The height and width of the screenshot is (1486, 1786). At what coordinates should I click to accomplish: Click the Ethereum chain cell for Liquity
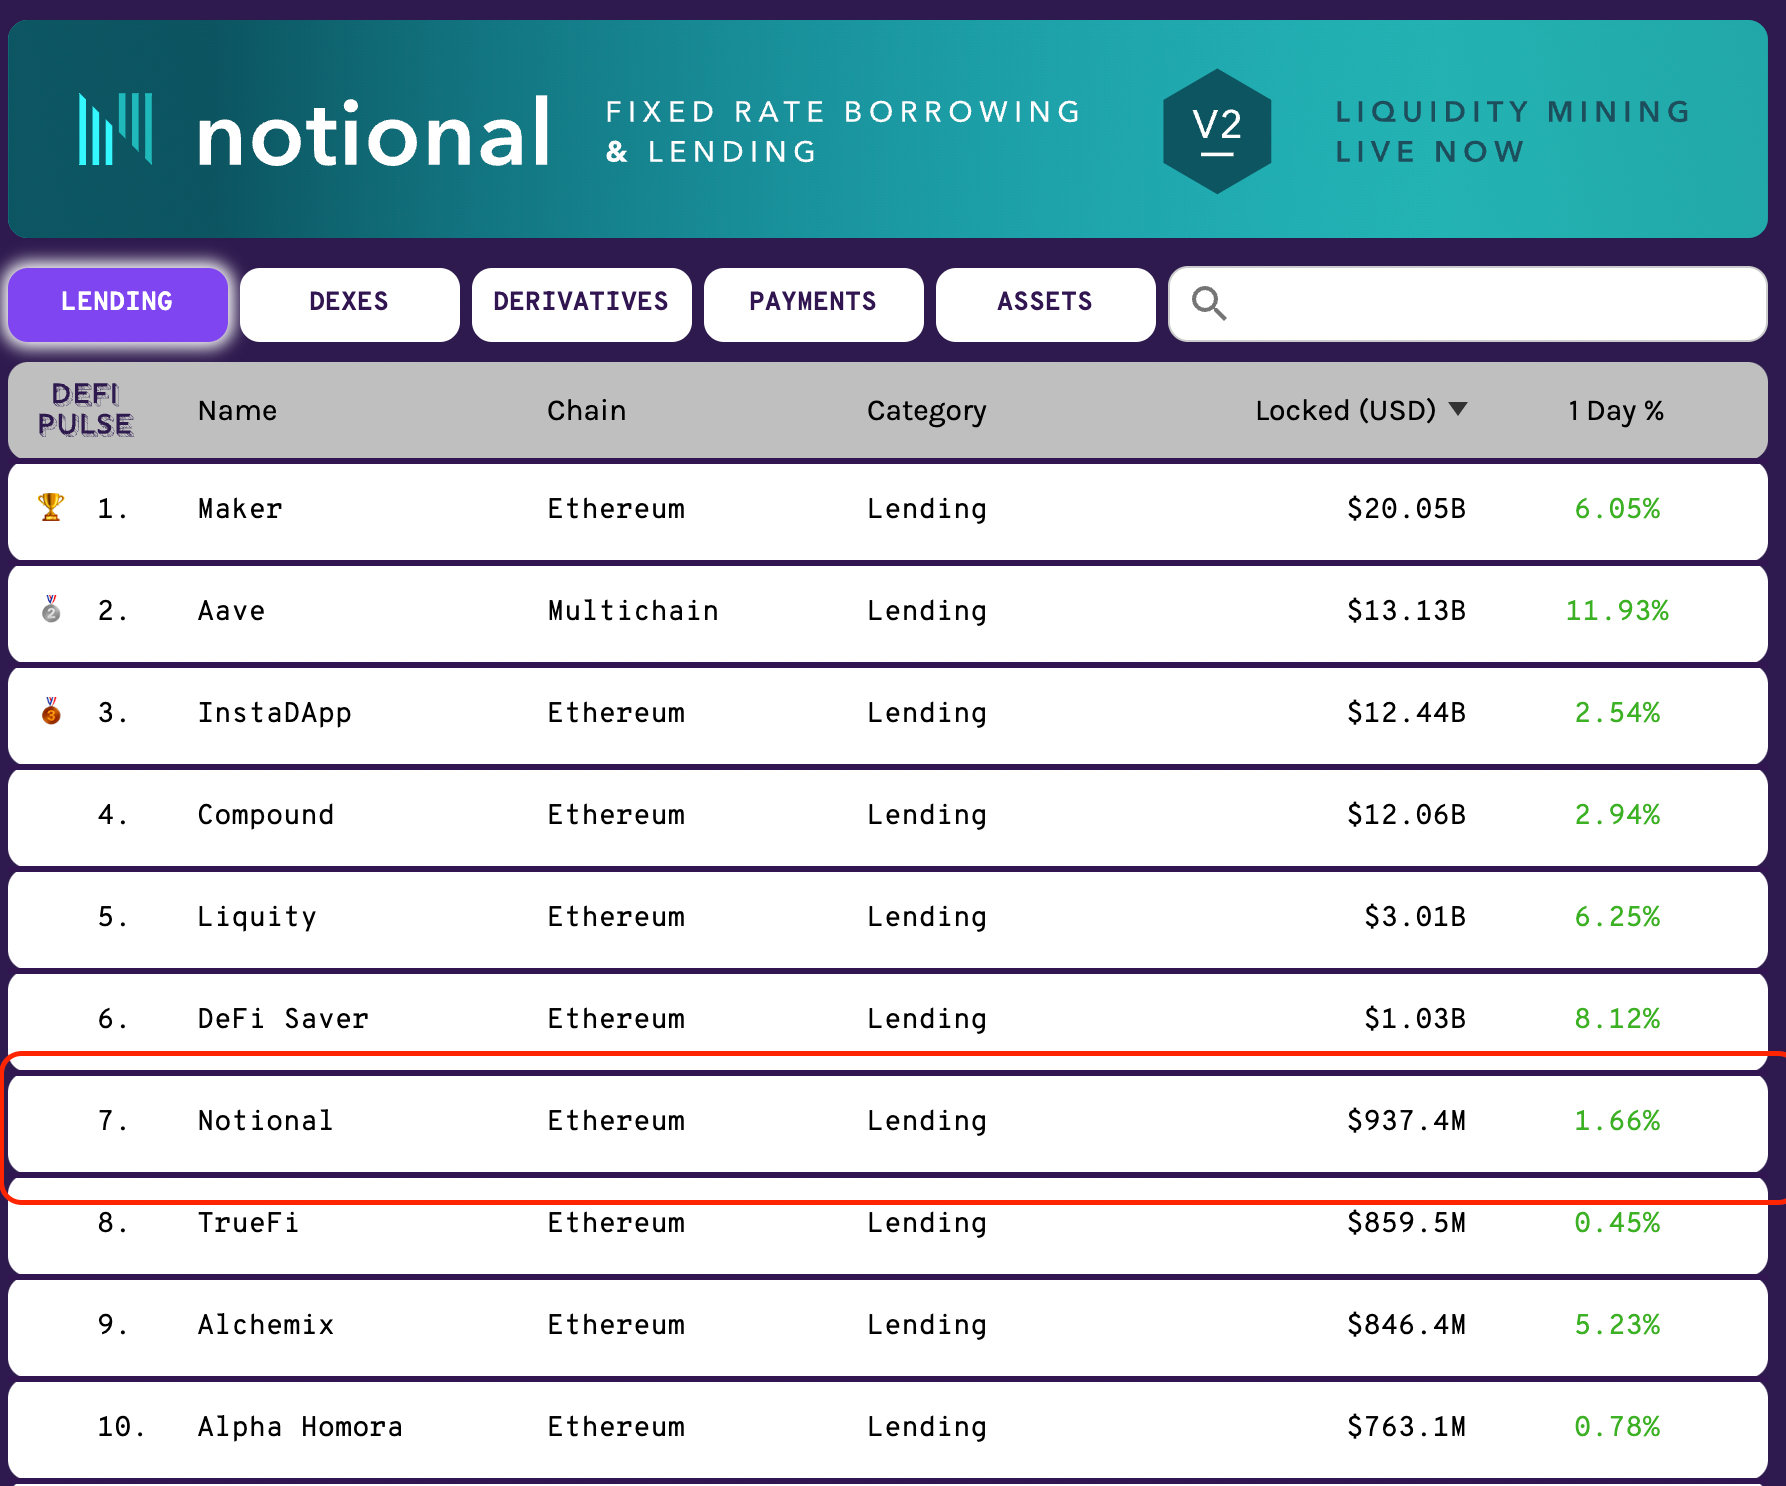[616, 917]
